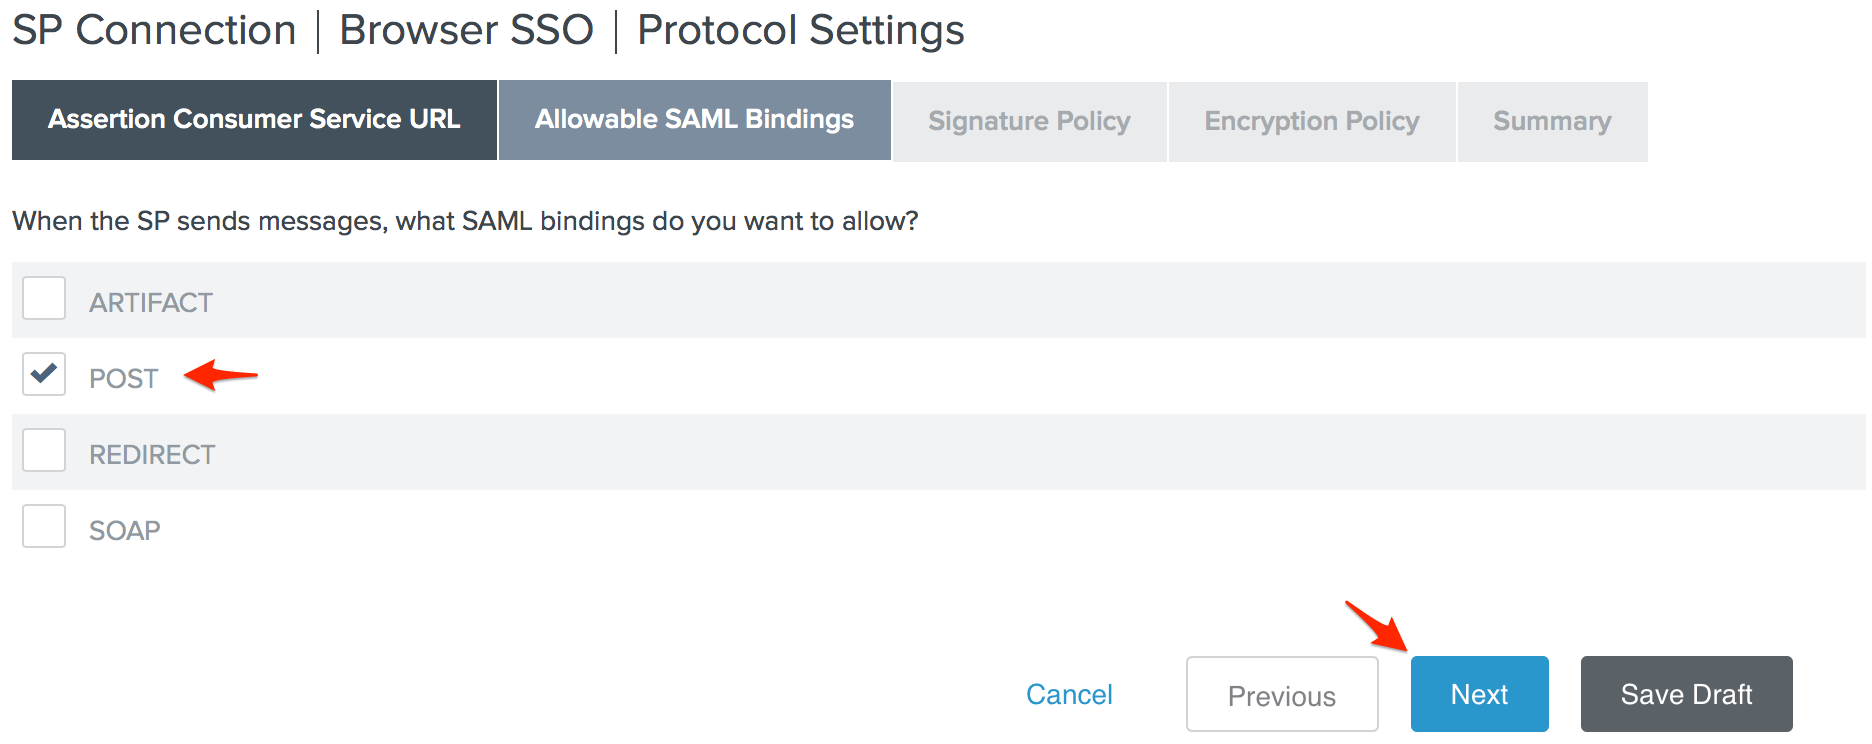
Task: Uncheck the POST binding checkbox
Action: [x=44, y=374]
